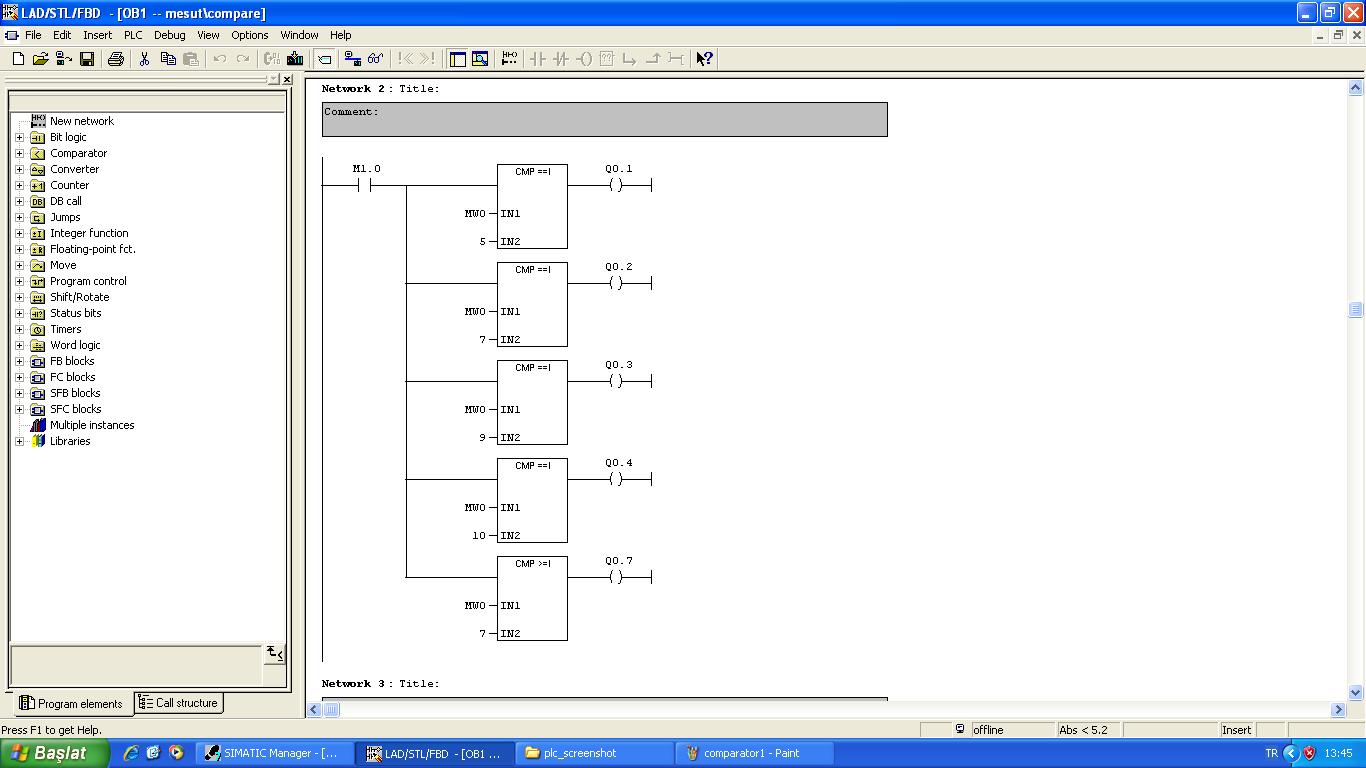Click the Başlat start button
The width and height of the screenshot is (1366, 768).
pyautogui.click(x=54, y=753)
